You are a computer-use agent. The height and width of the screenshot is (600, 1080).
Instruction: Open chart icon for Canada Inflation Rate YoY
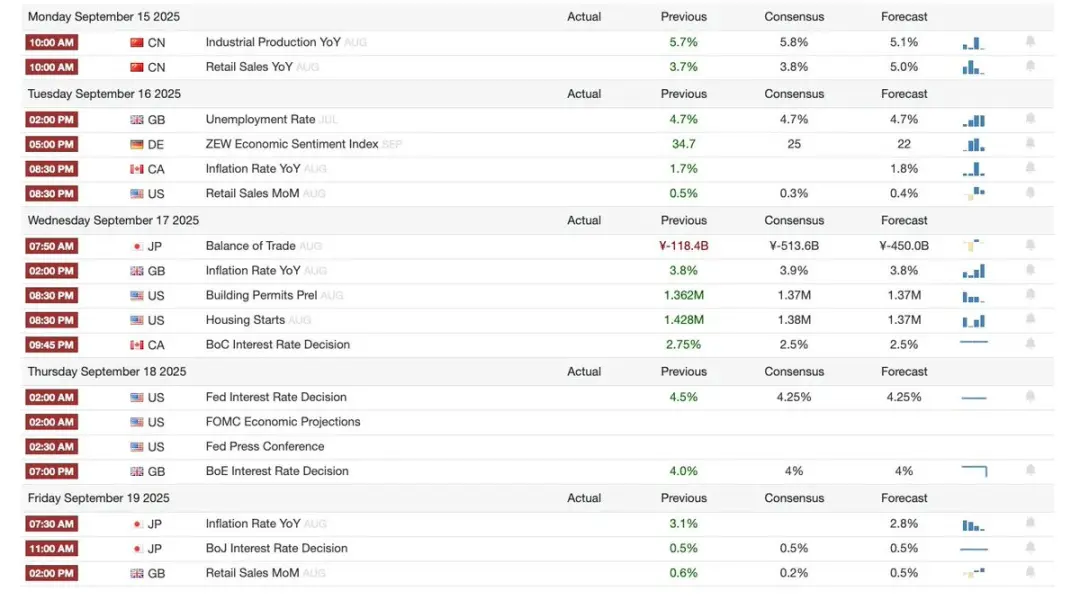973,169
